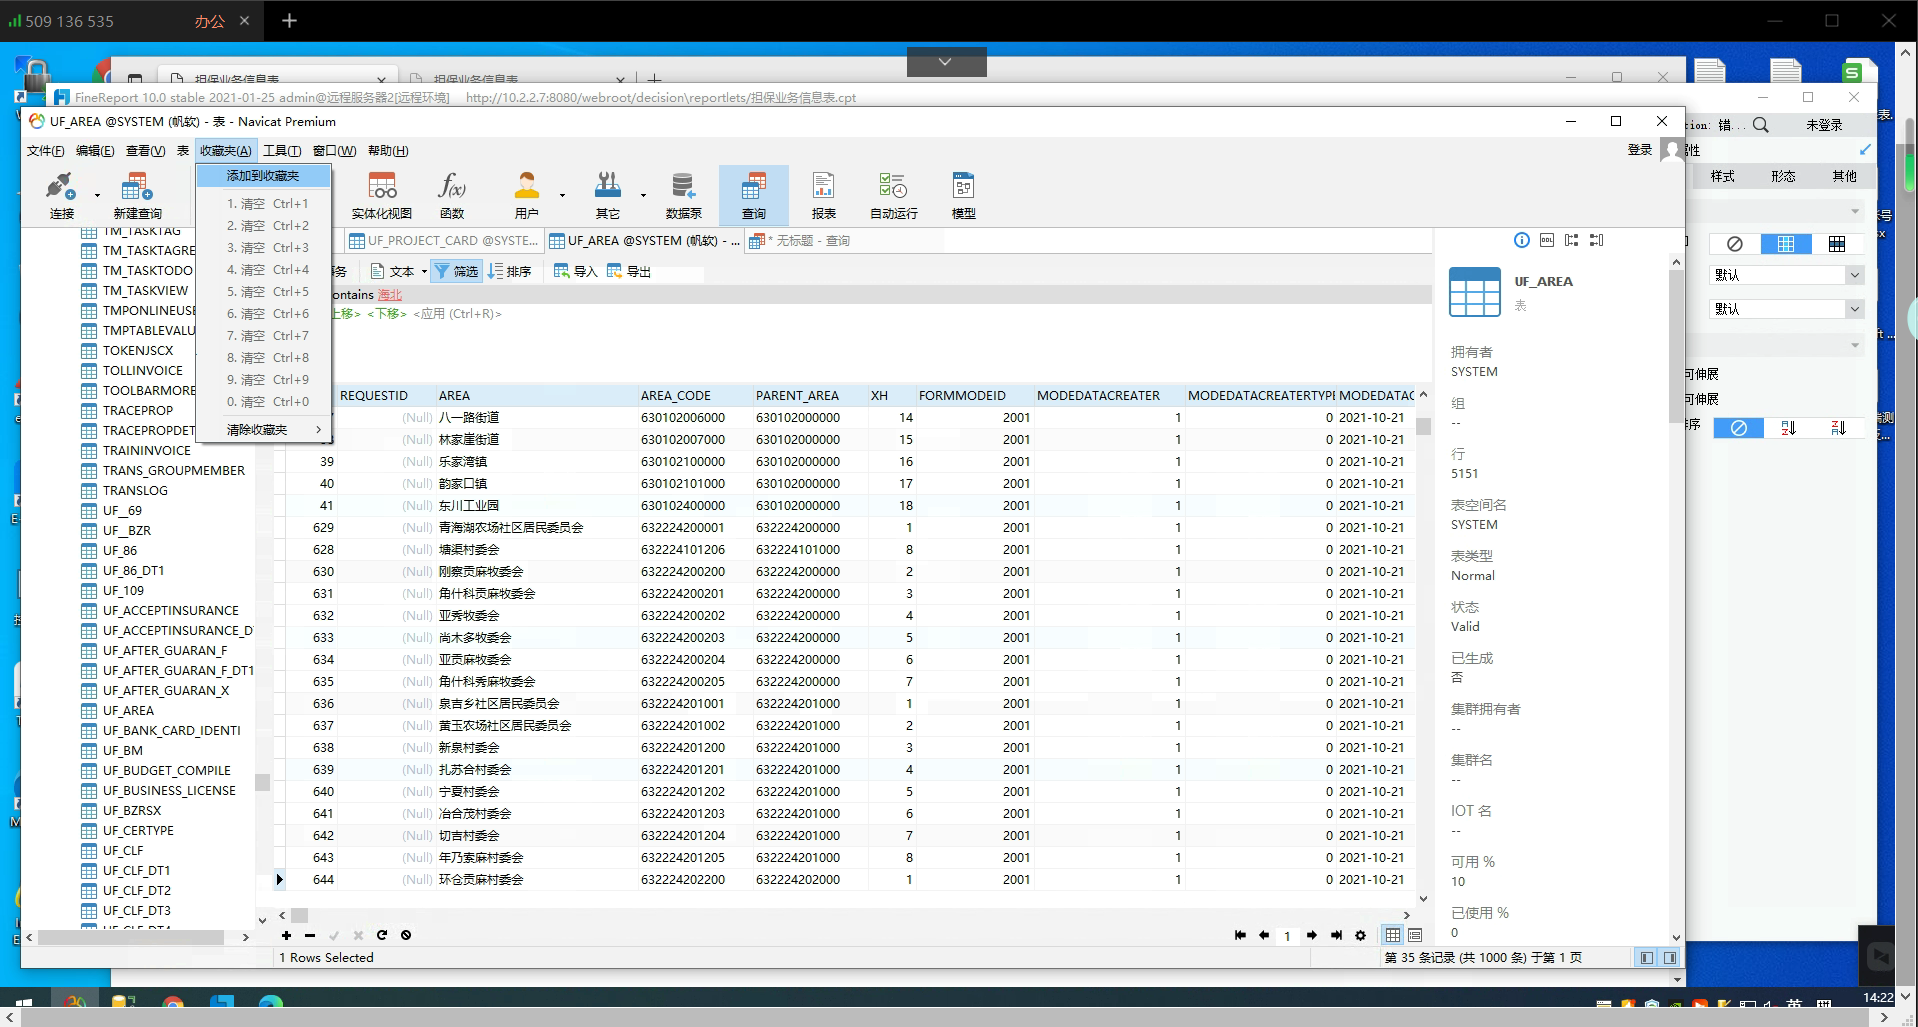Click the delete record minus icon
1918x1027 pixels.
[x=310, y=935]
